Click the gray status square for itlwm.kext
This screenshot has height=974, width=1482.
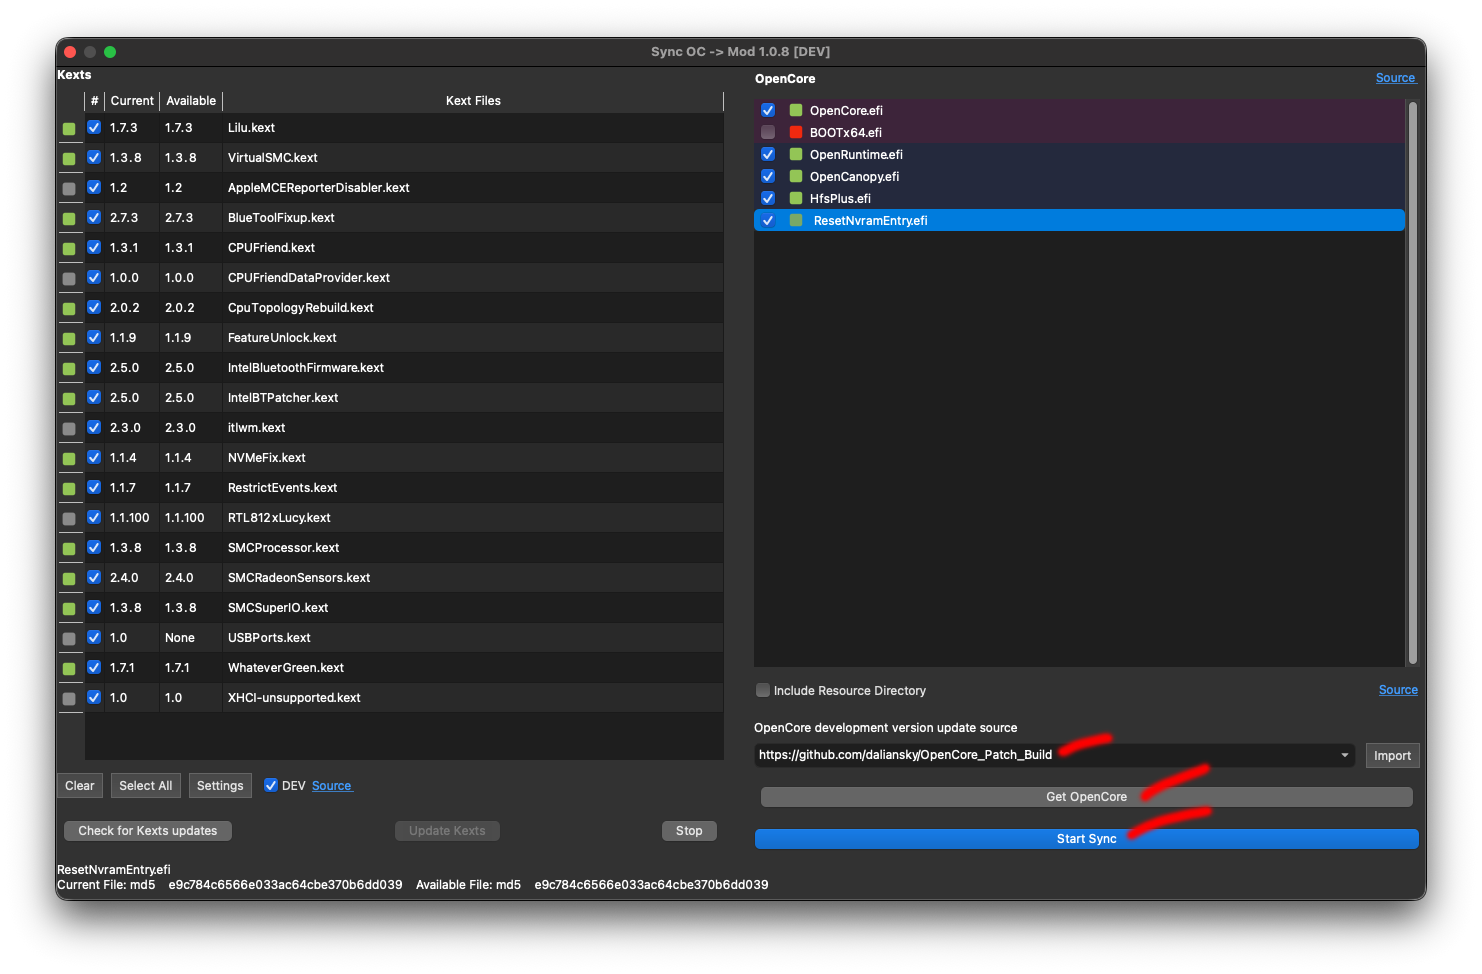[69, 429]
